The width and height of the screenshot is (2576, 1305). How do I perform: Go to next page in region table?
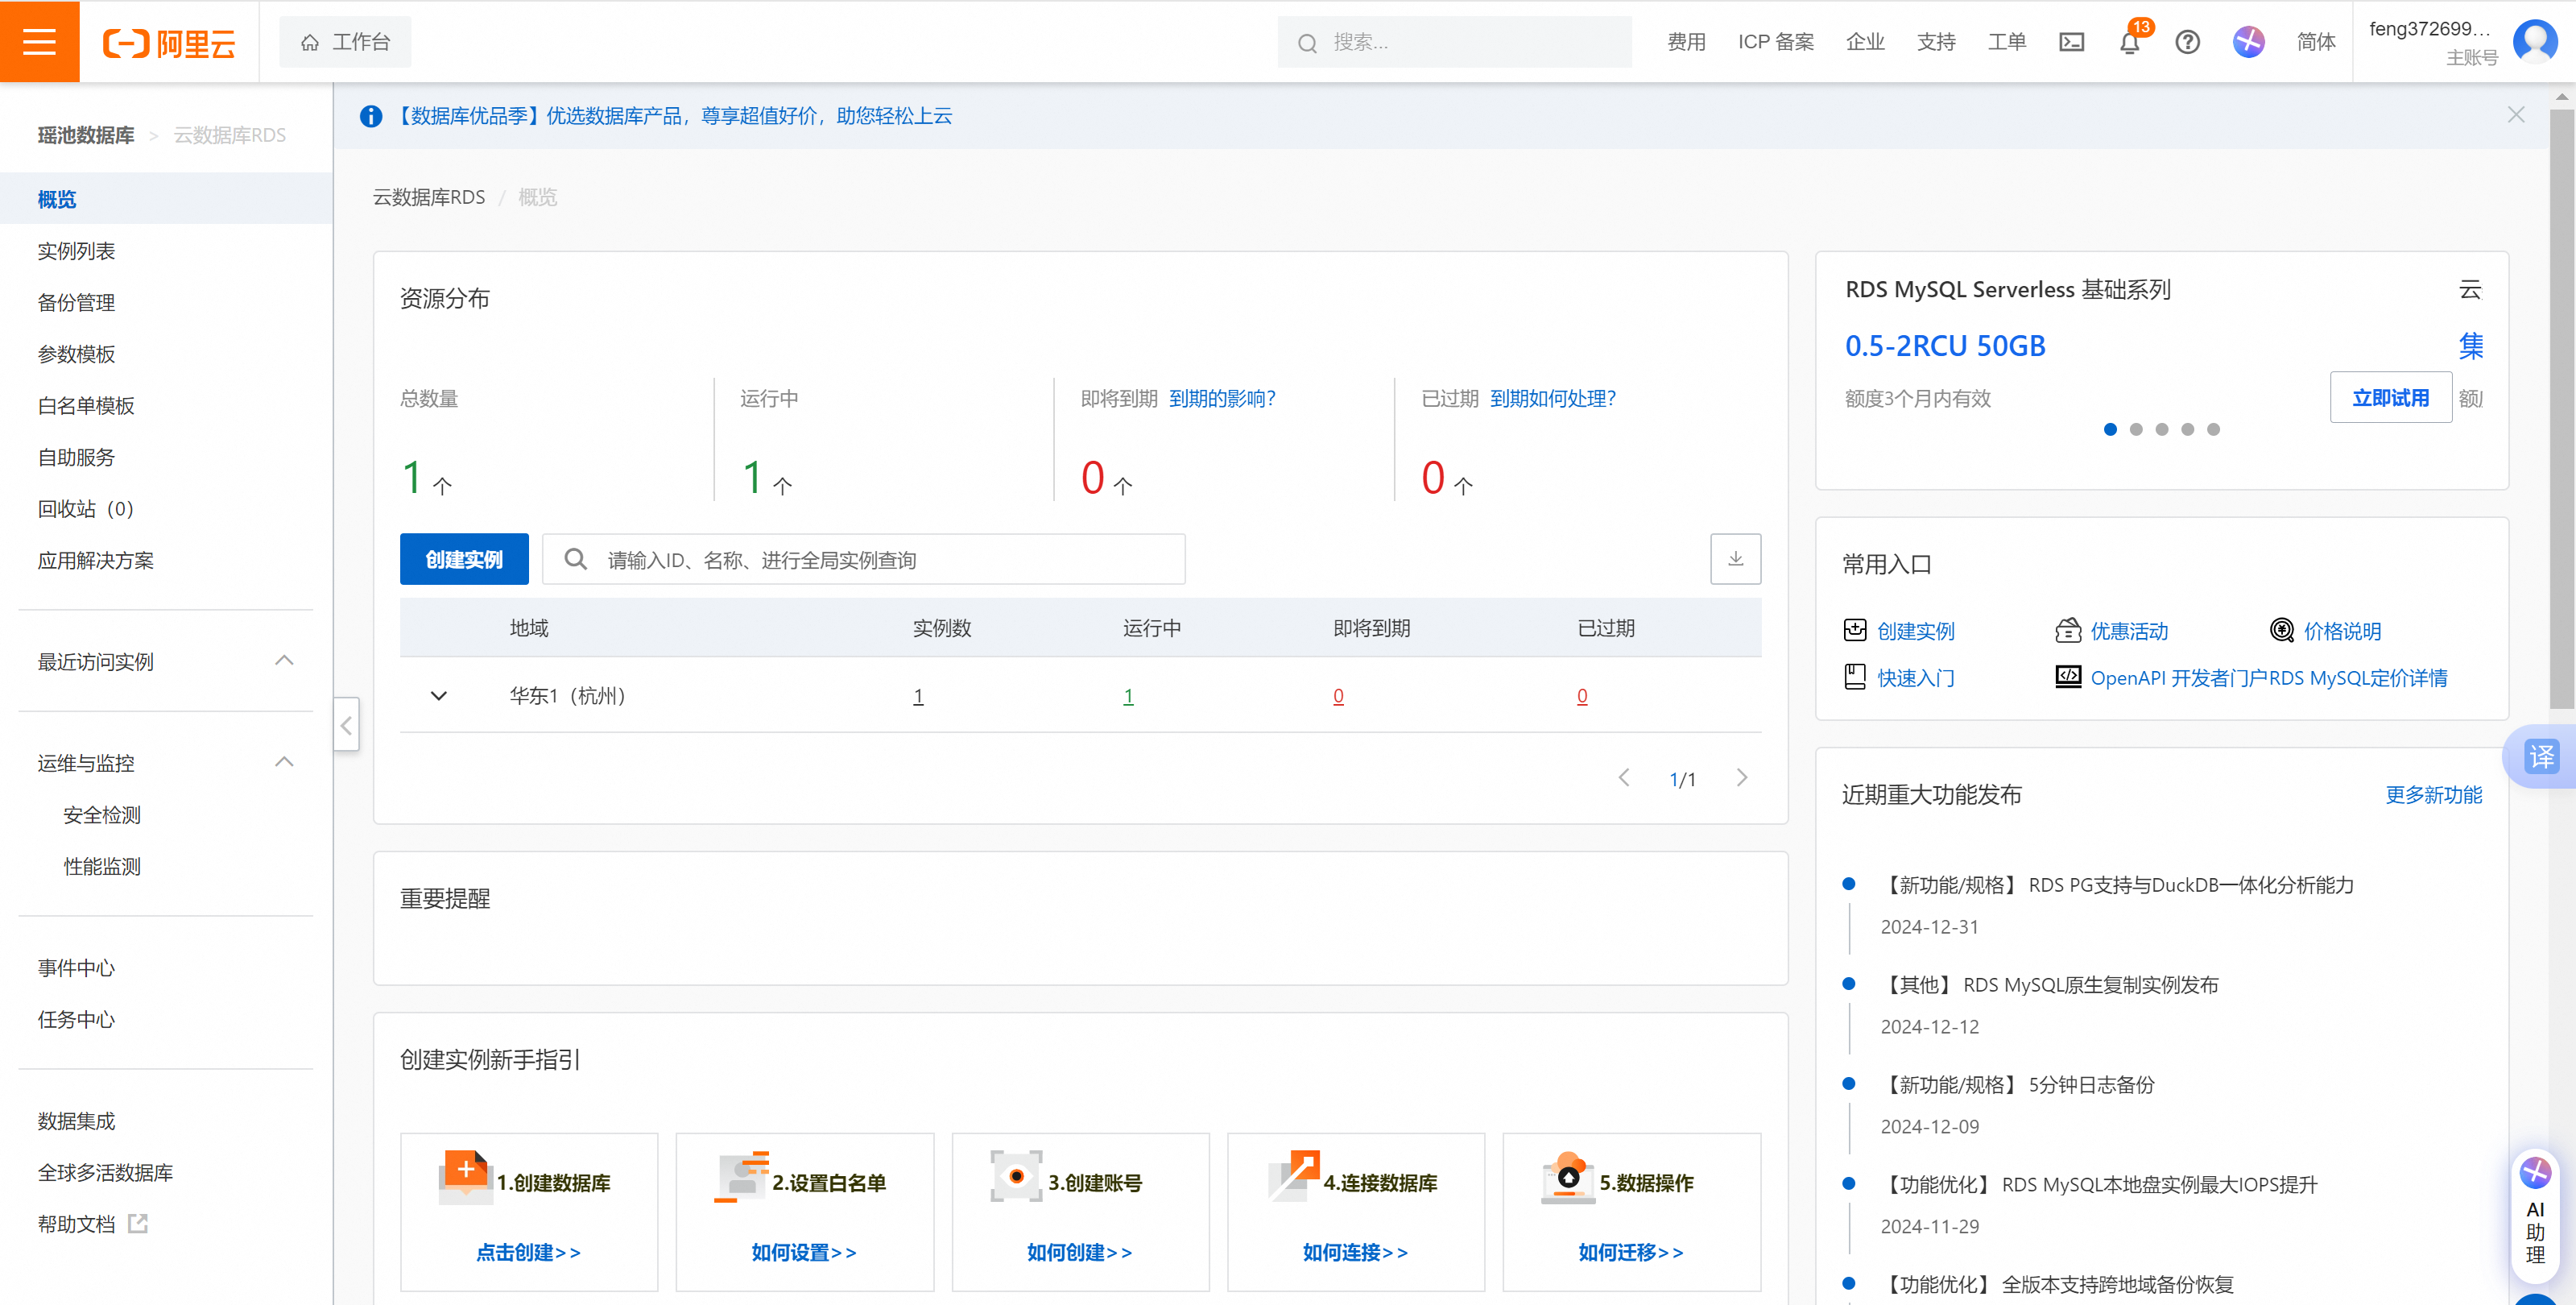click(x=1742, y=778)
